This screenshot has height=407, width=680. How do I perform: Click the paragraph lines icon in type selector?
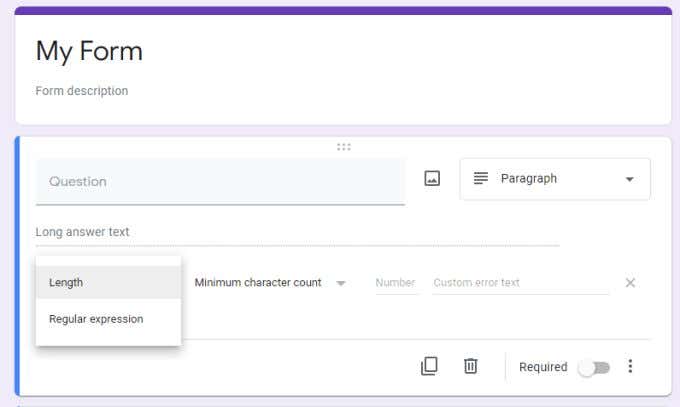coord(481,178)
